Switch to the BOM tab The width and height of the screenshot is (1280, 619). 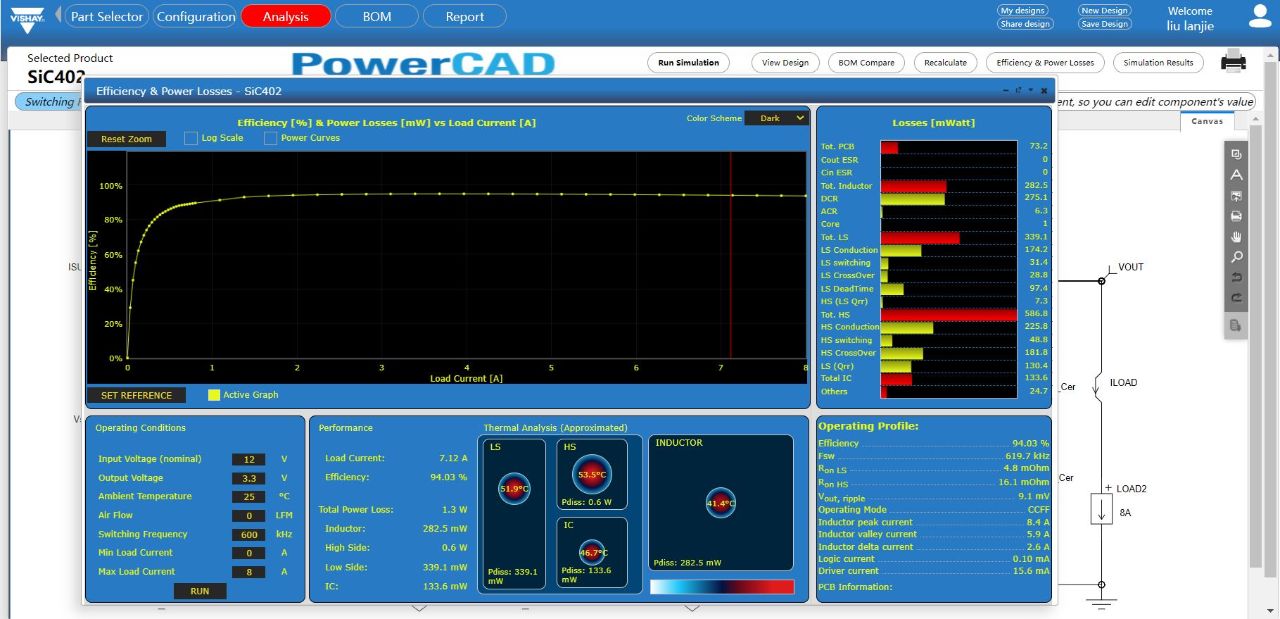point(376,15)
